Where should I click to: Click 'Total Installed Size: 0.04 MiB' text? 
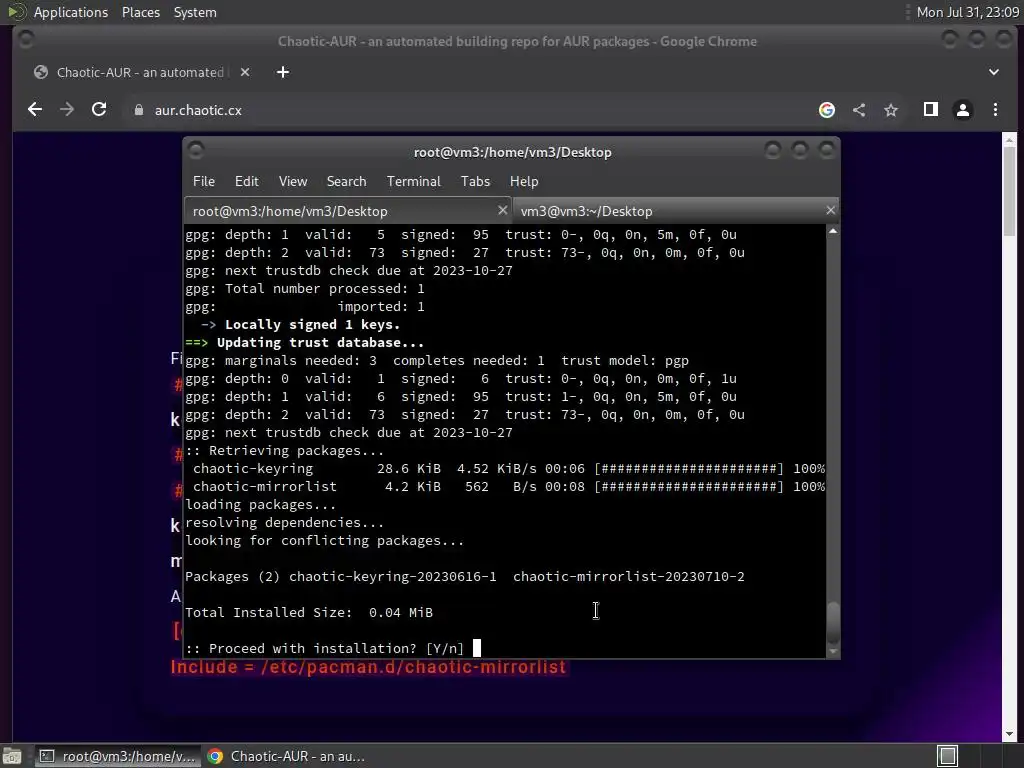(x=309, y=613)
